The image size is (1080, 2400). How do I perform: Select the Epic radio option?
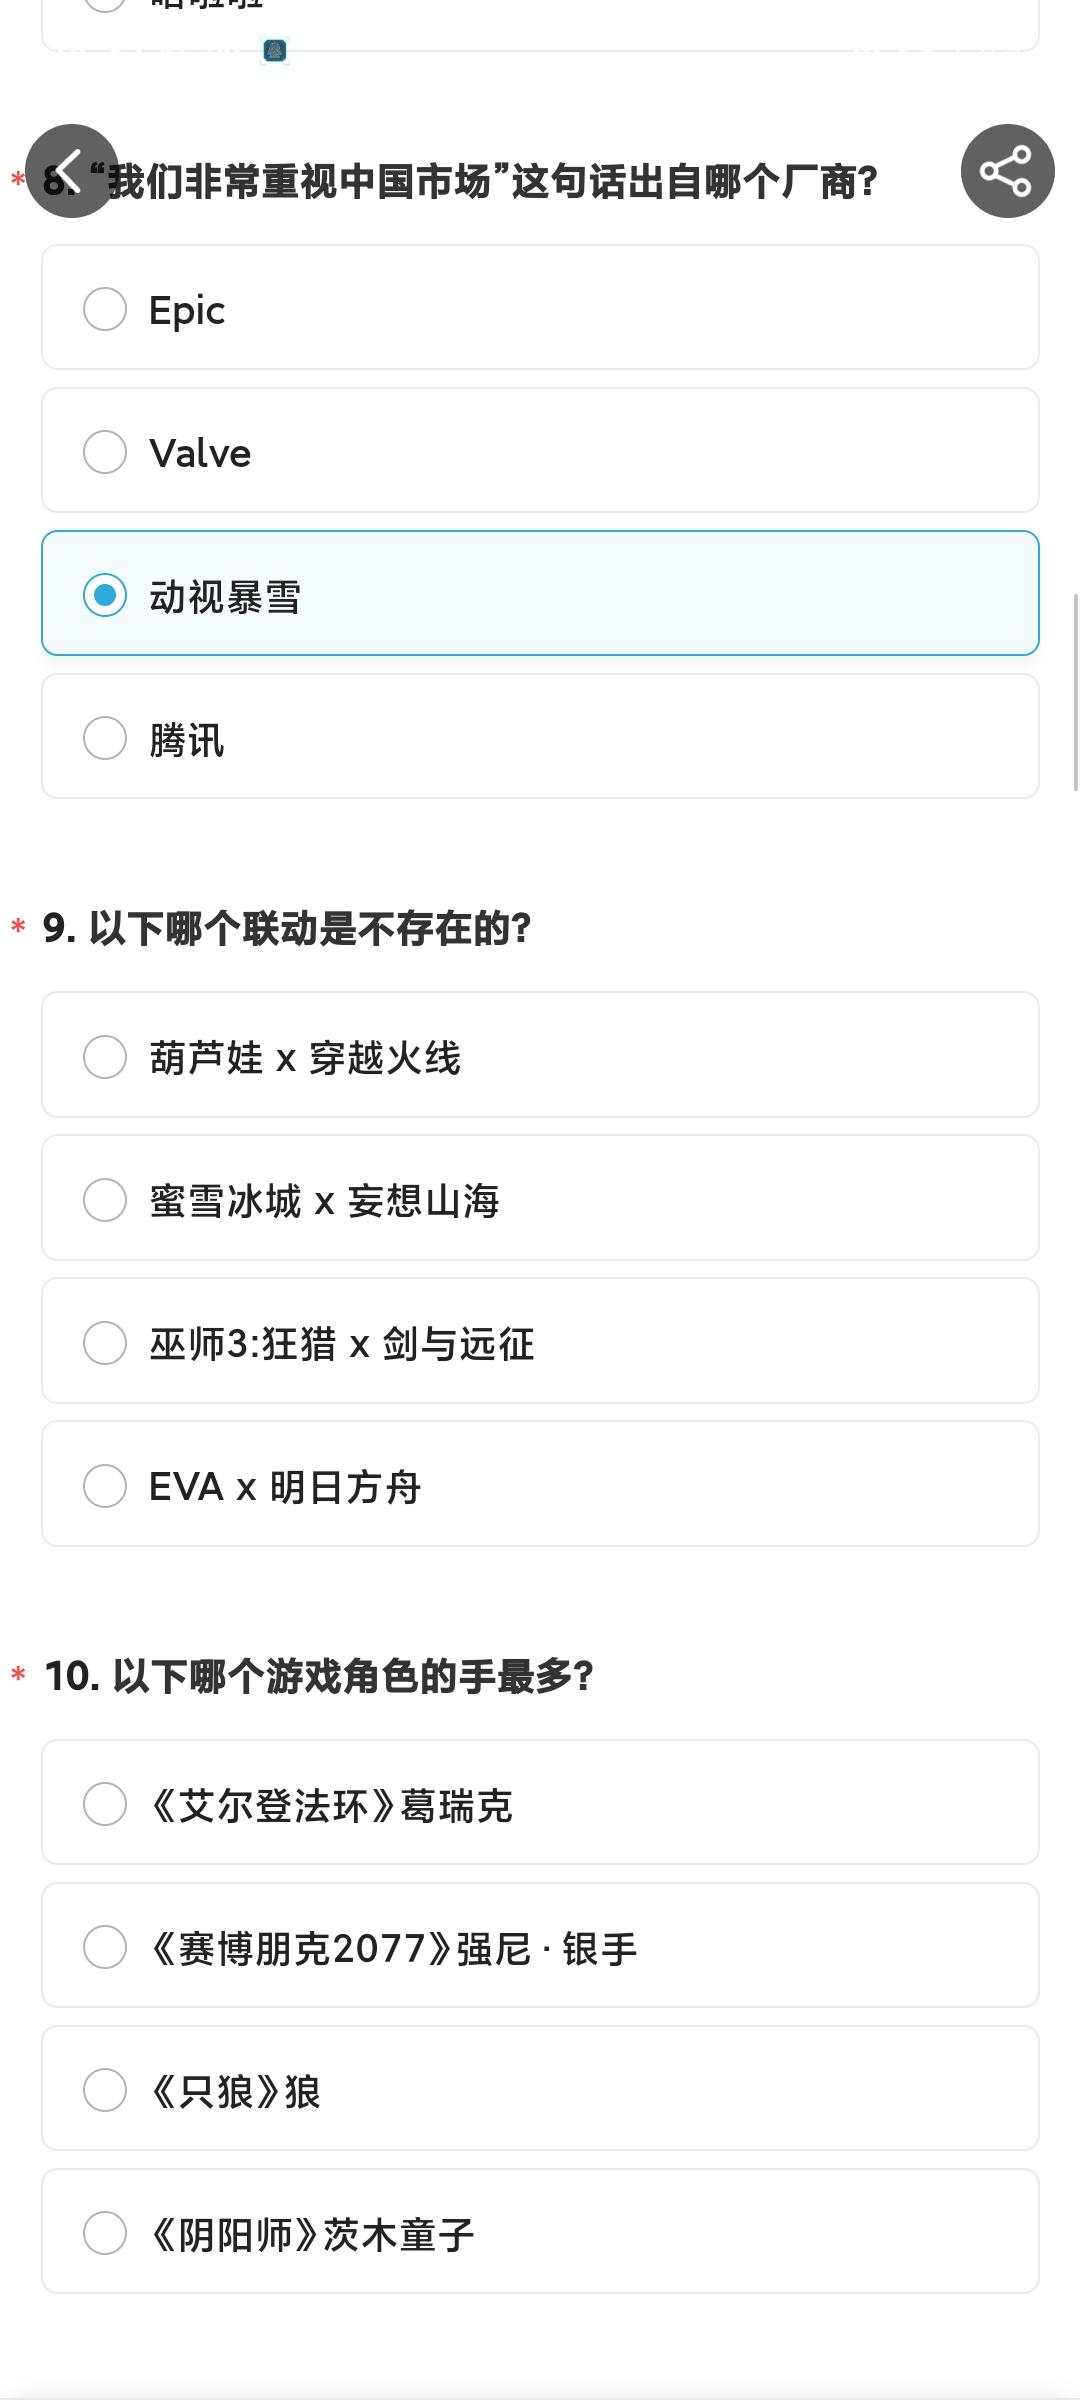(105, 309)
